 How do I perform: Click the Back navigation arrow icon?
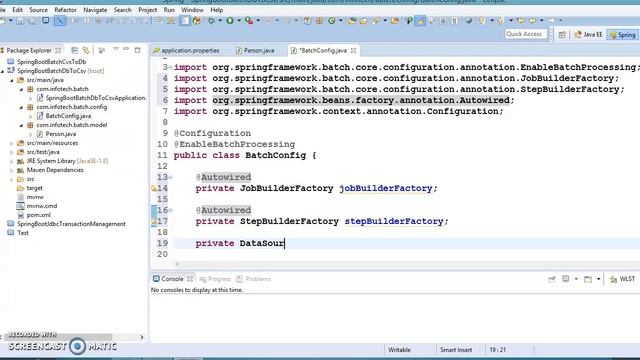pos(532,20)
